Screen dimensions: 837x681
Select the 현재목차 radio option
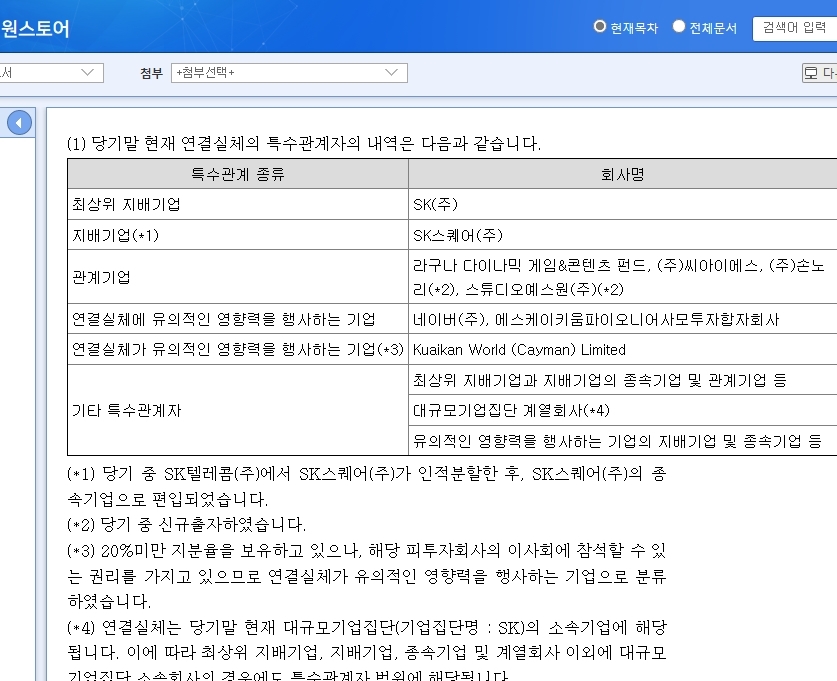tap(600, 26)
